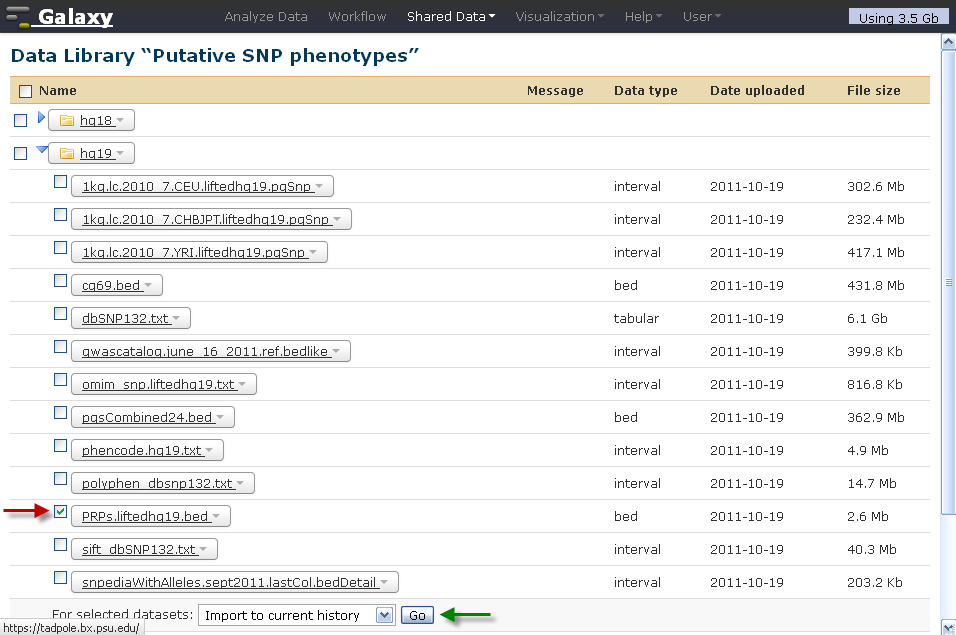Click the Galaxy logo icon

(x=17, y=16)
